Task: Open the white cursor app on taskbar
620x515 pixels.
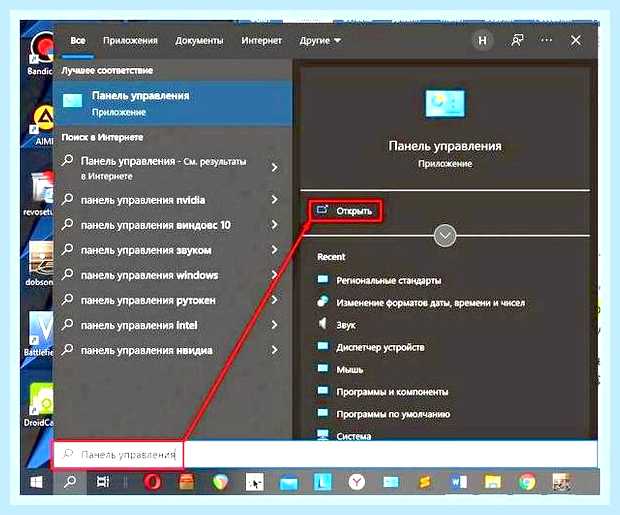Action: pyautogui.click(x=254, y=482)
